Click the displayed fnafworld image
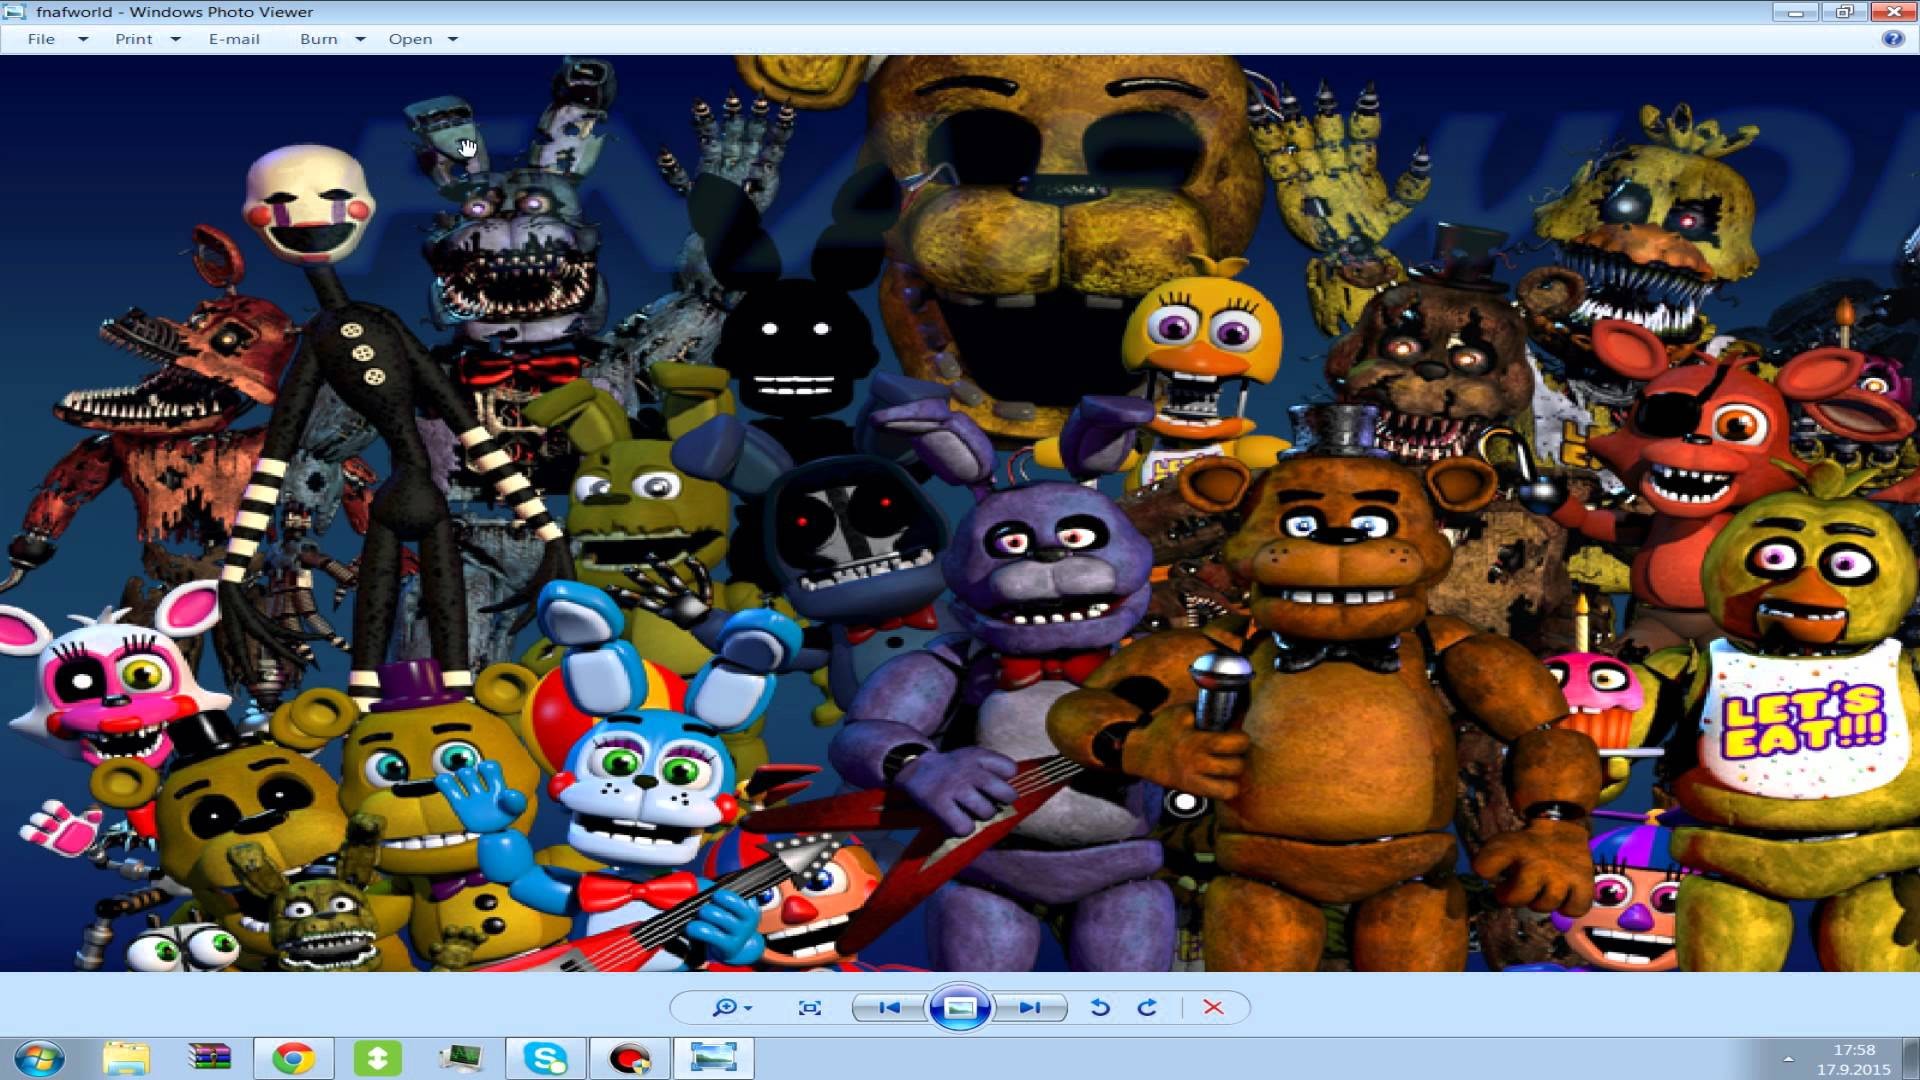 coord(960,513)
